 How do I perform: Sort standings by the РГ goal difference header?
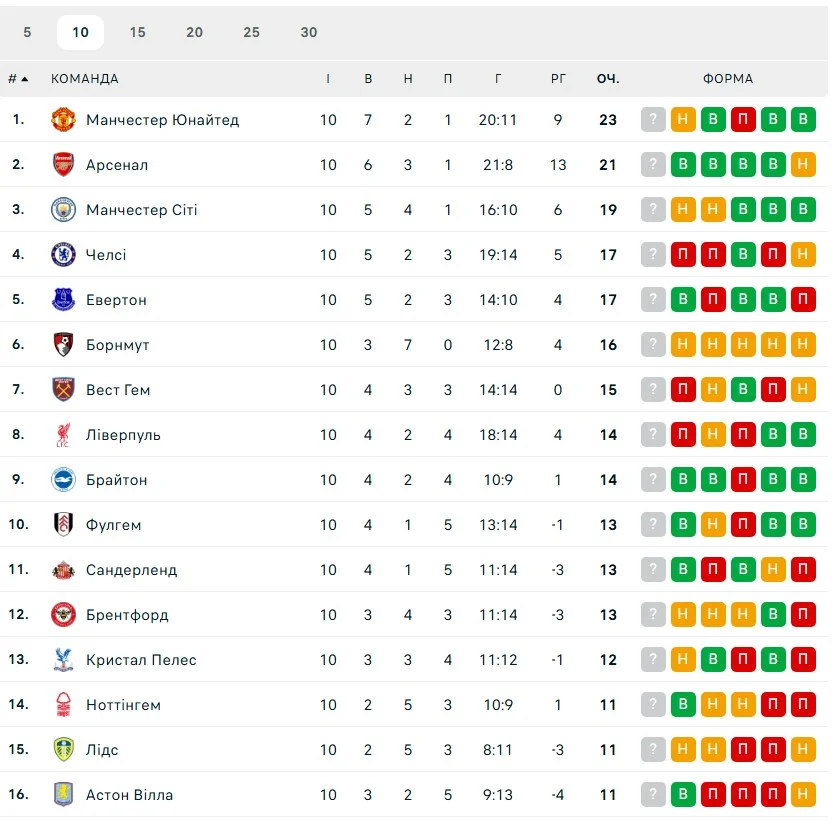[558, 79]
